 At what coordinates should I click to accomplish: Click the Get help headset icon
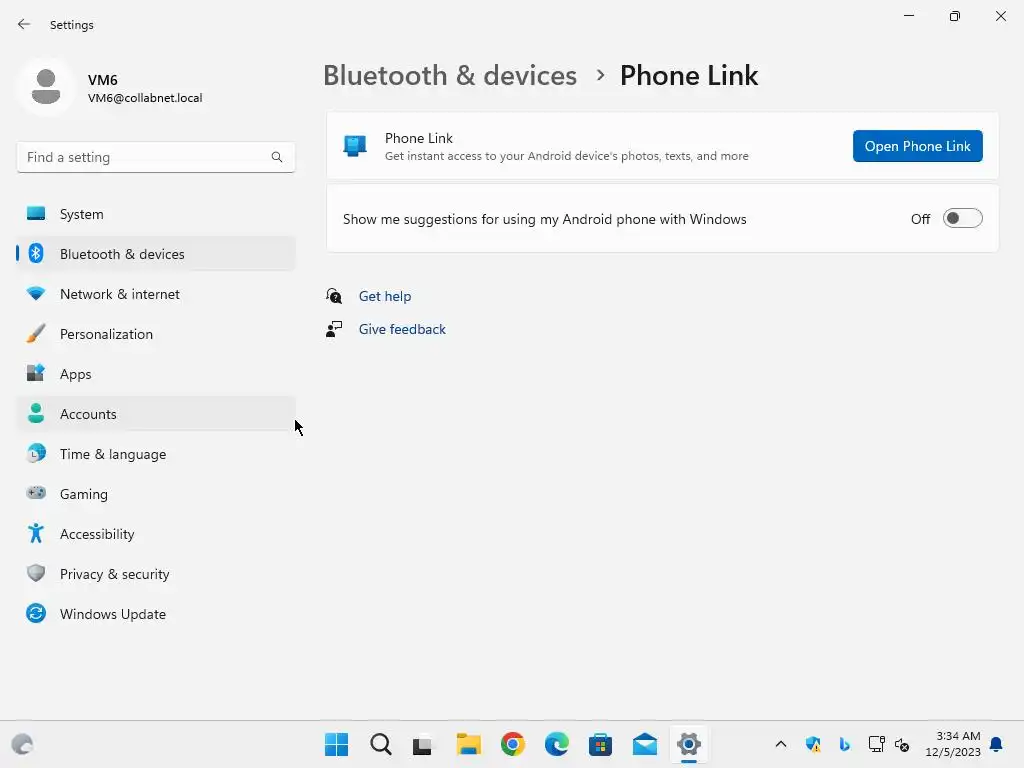334,296
